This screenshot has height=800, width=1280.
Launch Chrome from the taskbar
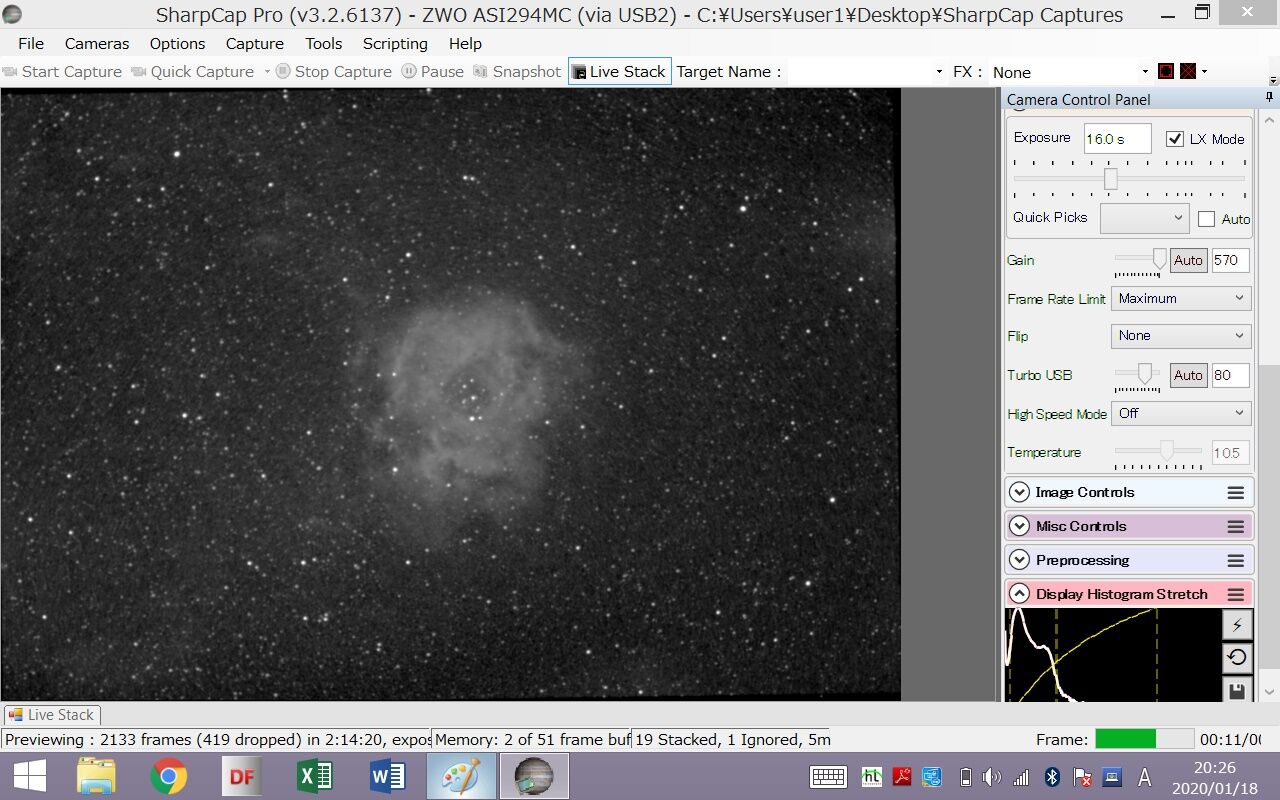(169, 777)
